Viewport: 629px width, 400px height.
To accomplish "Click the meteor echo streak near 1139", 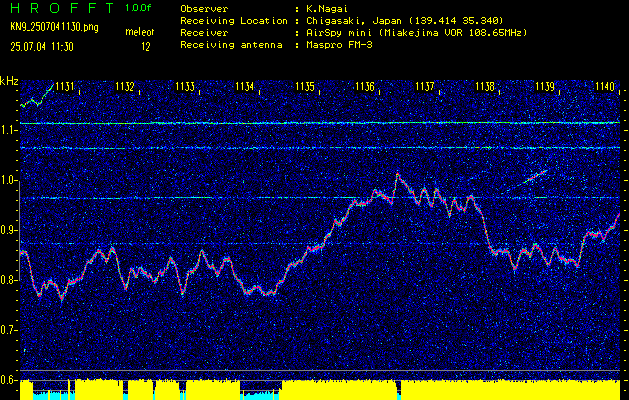I will point(535,177).
